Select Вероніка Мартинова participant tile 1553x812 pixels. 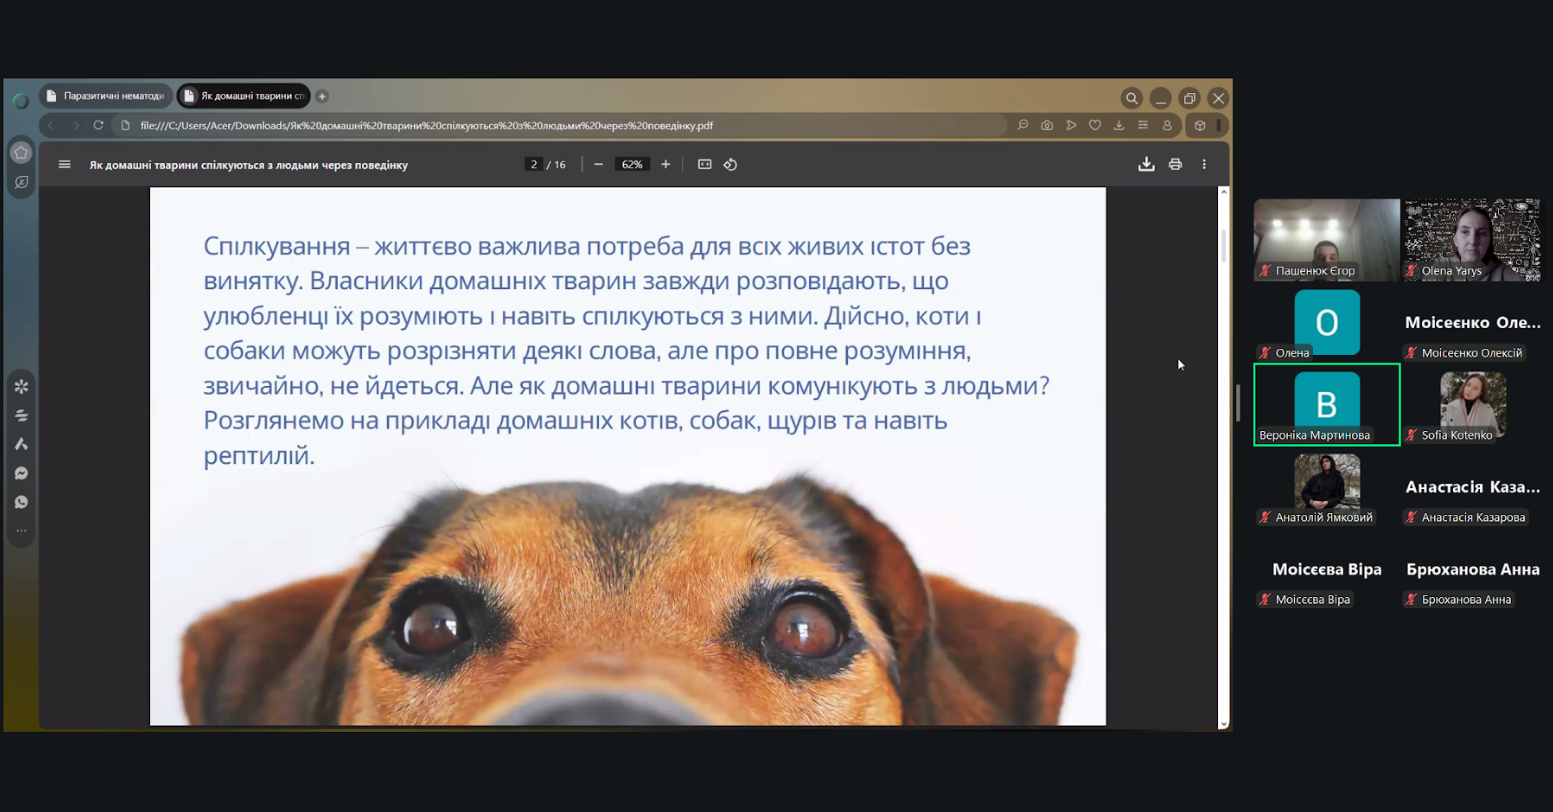[x=1326, y=404]
